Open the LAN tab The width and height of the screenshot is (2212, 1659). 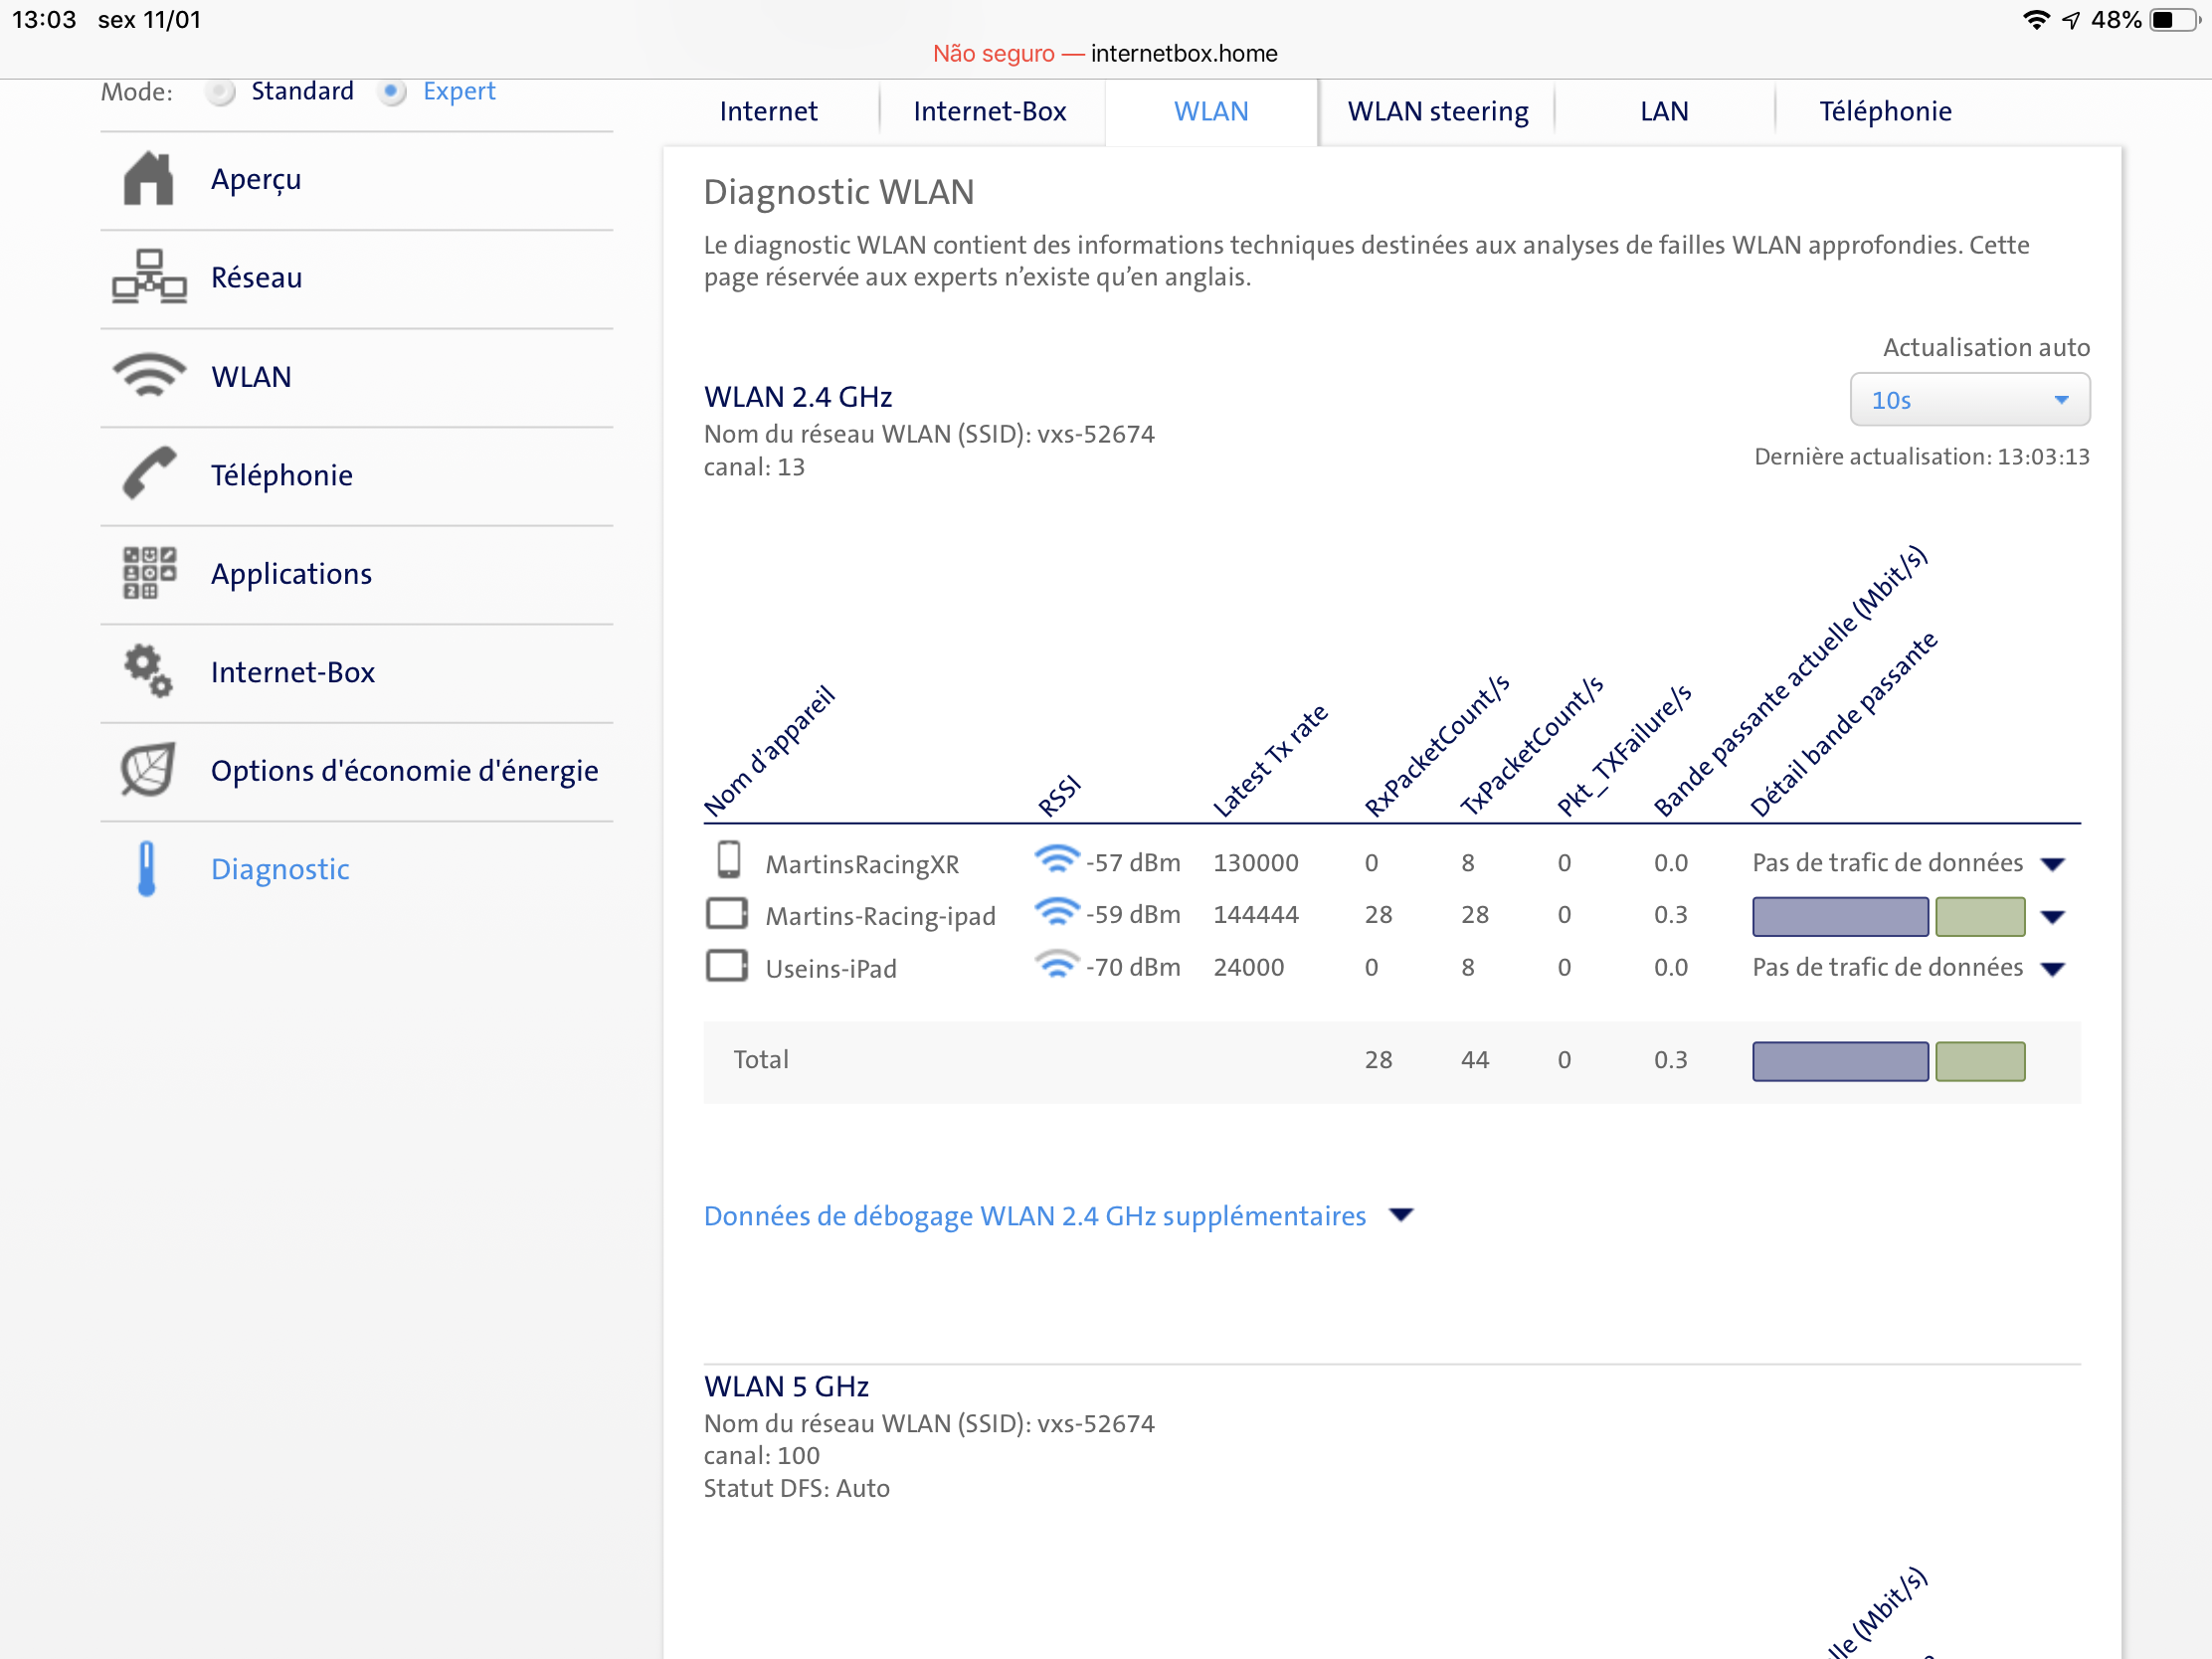tap(1663, 111)
